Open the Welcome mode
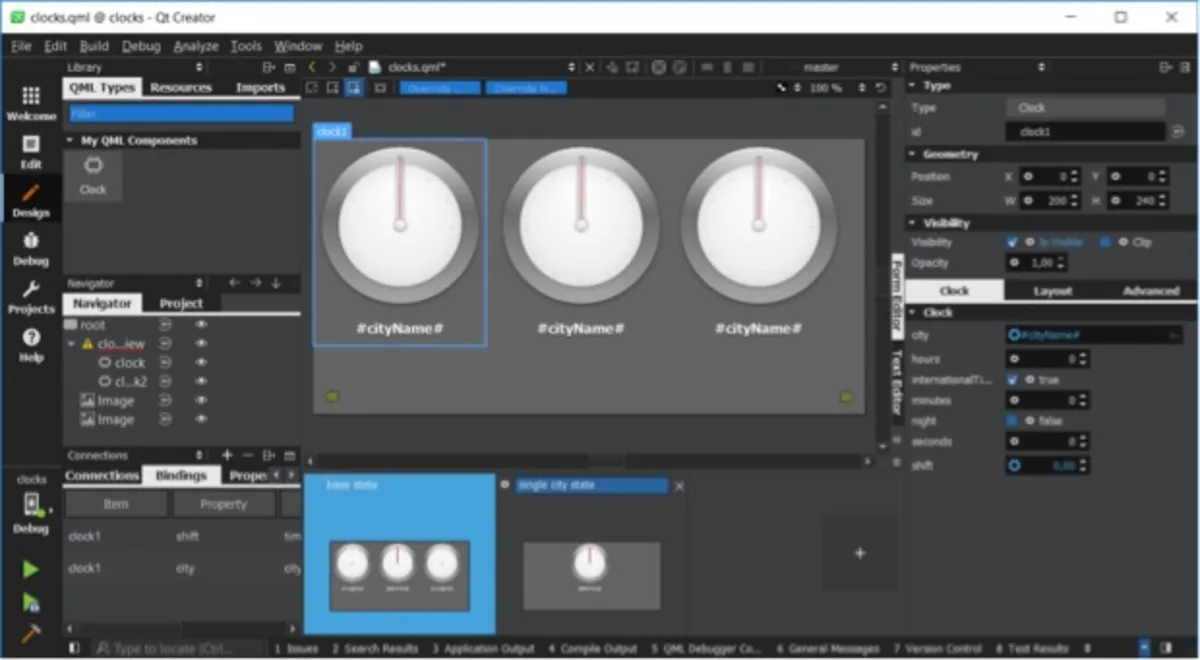The image size is (1200, 660). [31, 103]
